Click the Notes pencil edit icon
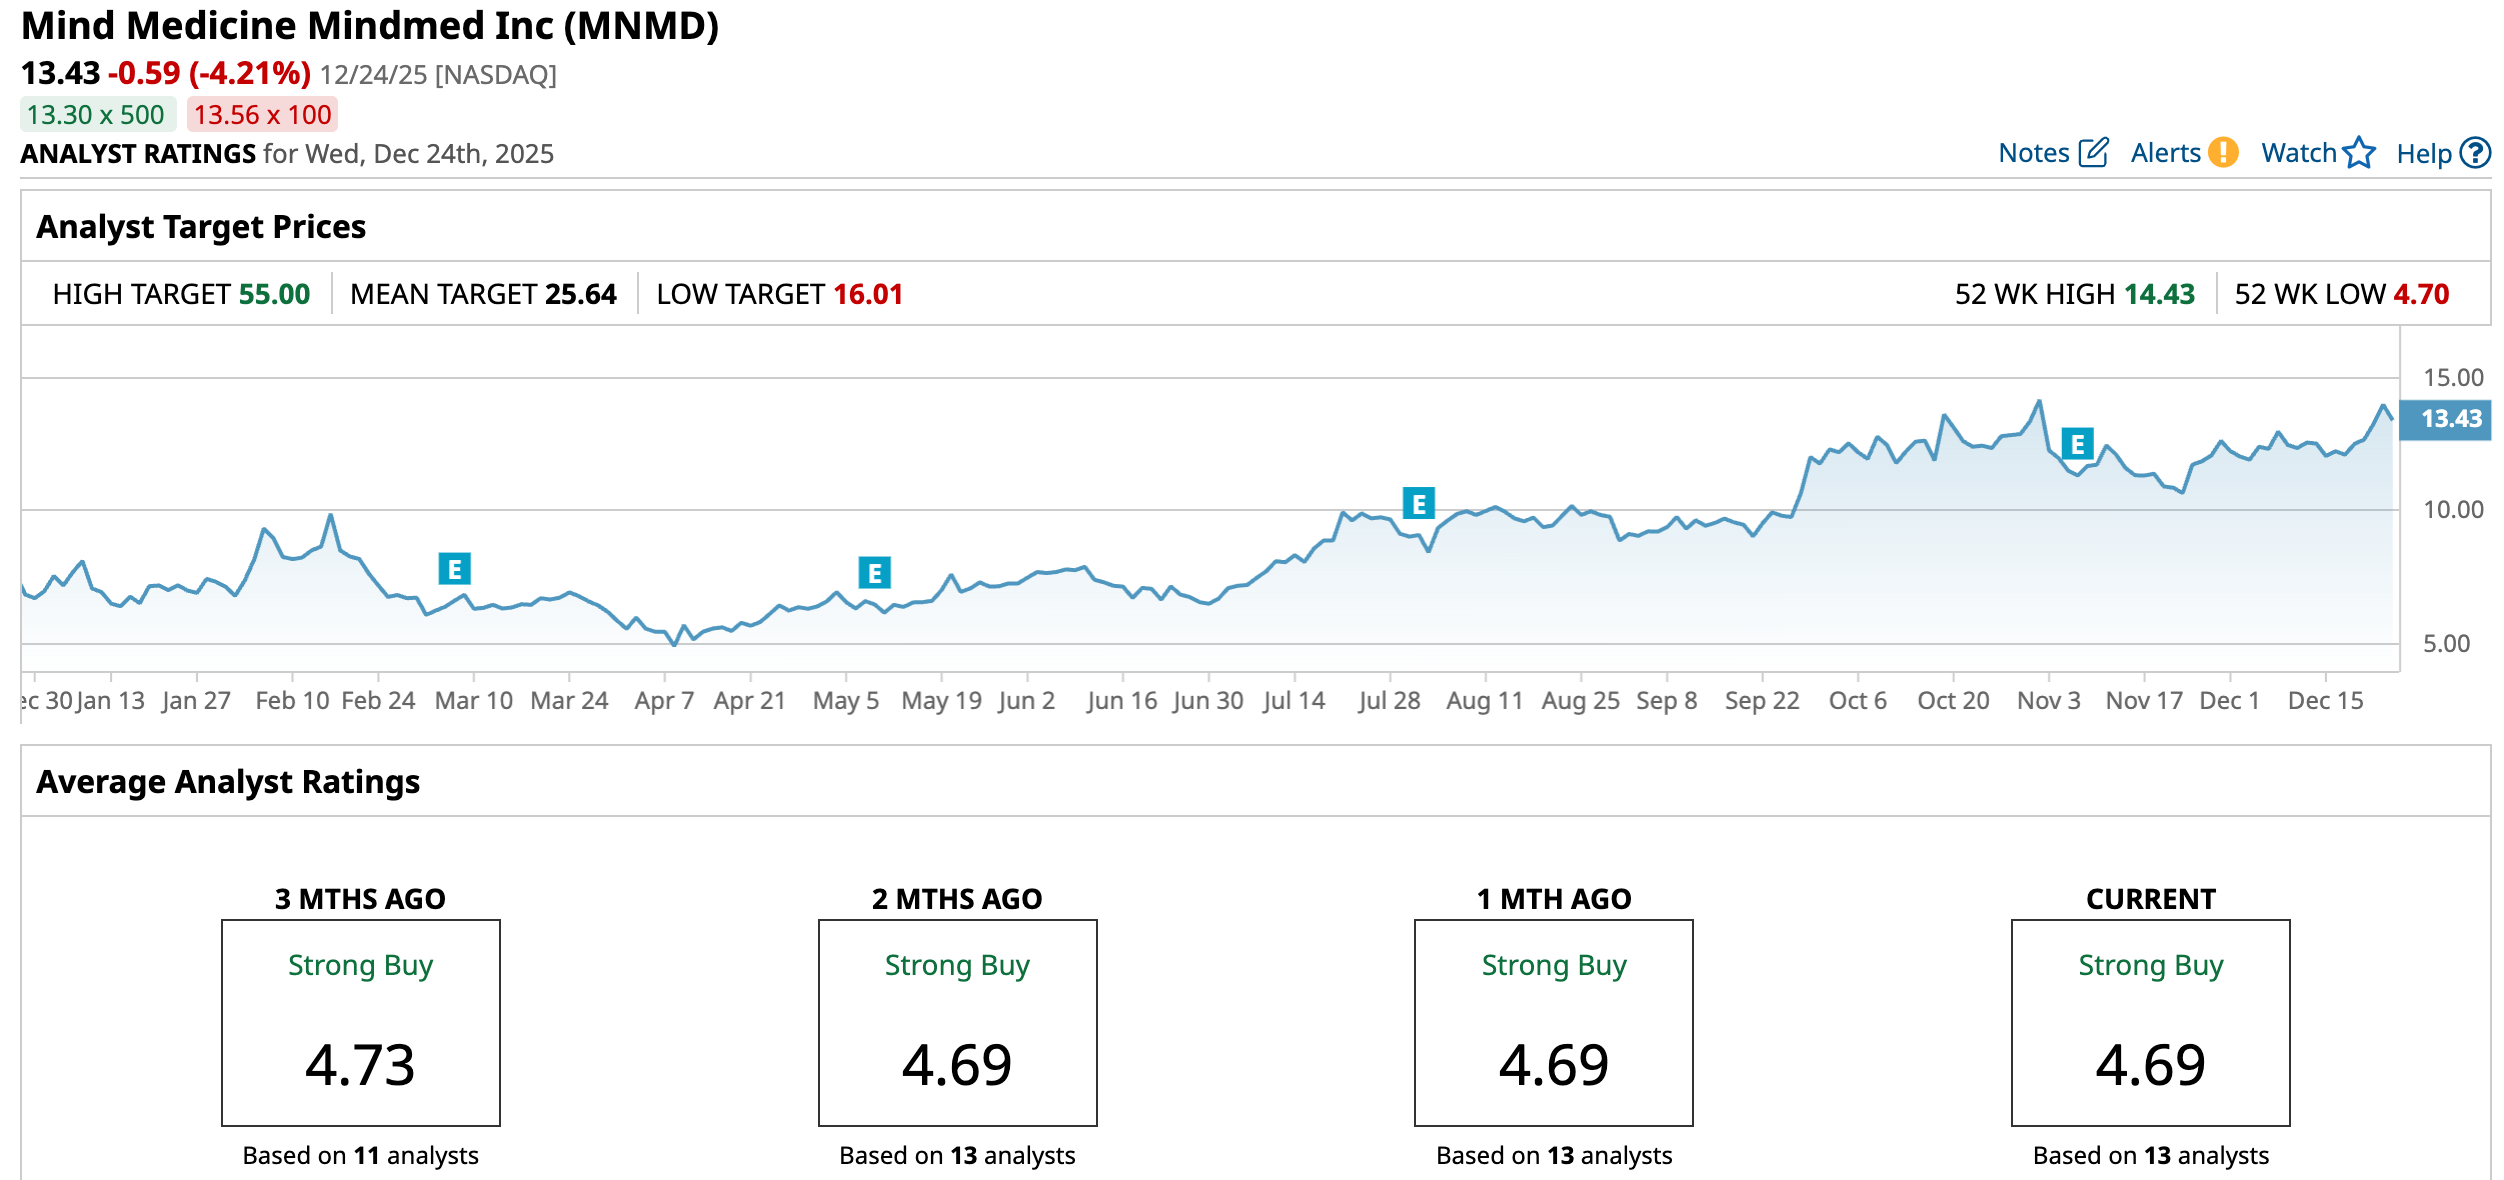Screen dimensions: 2504x1180 2094,153
